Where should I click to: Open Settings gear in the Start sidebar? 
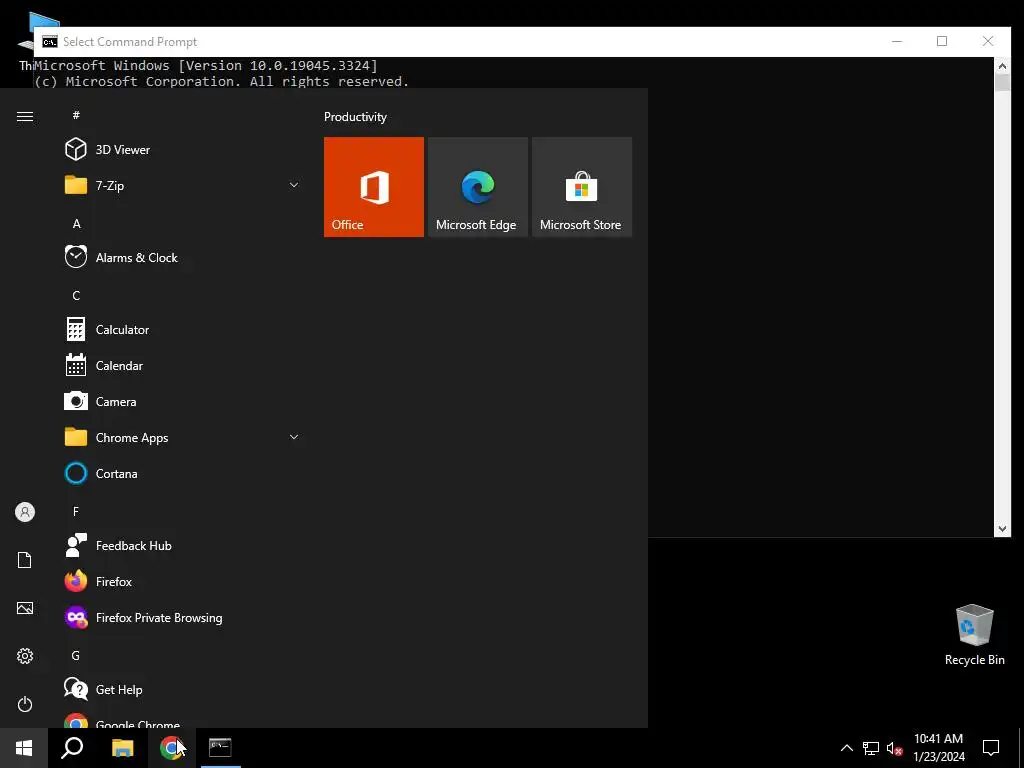[x=25, y=656]
